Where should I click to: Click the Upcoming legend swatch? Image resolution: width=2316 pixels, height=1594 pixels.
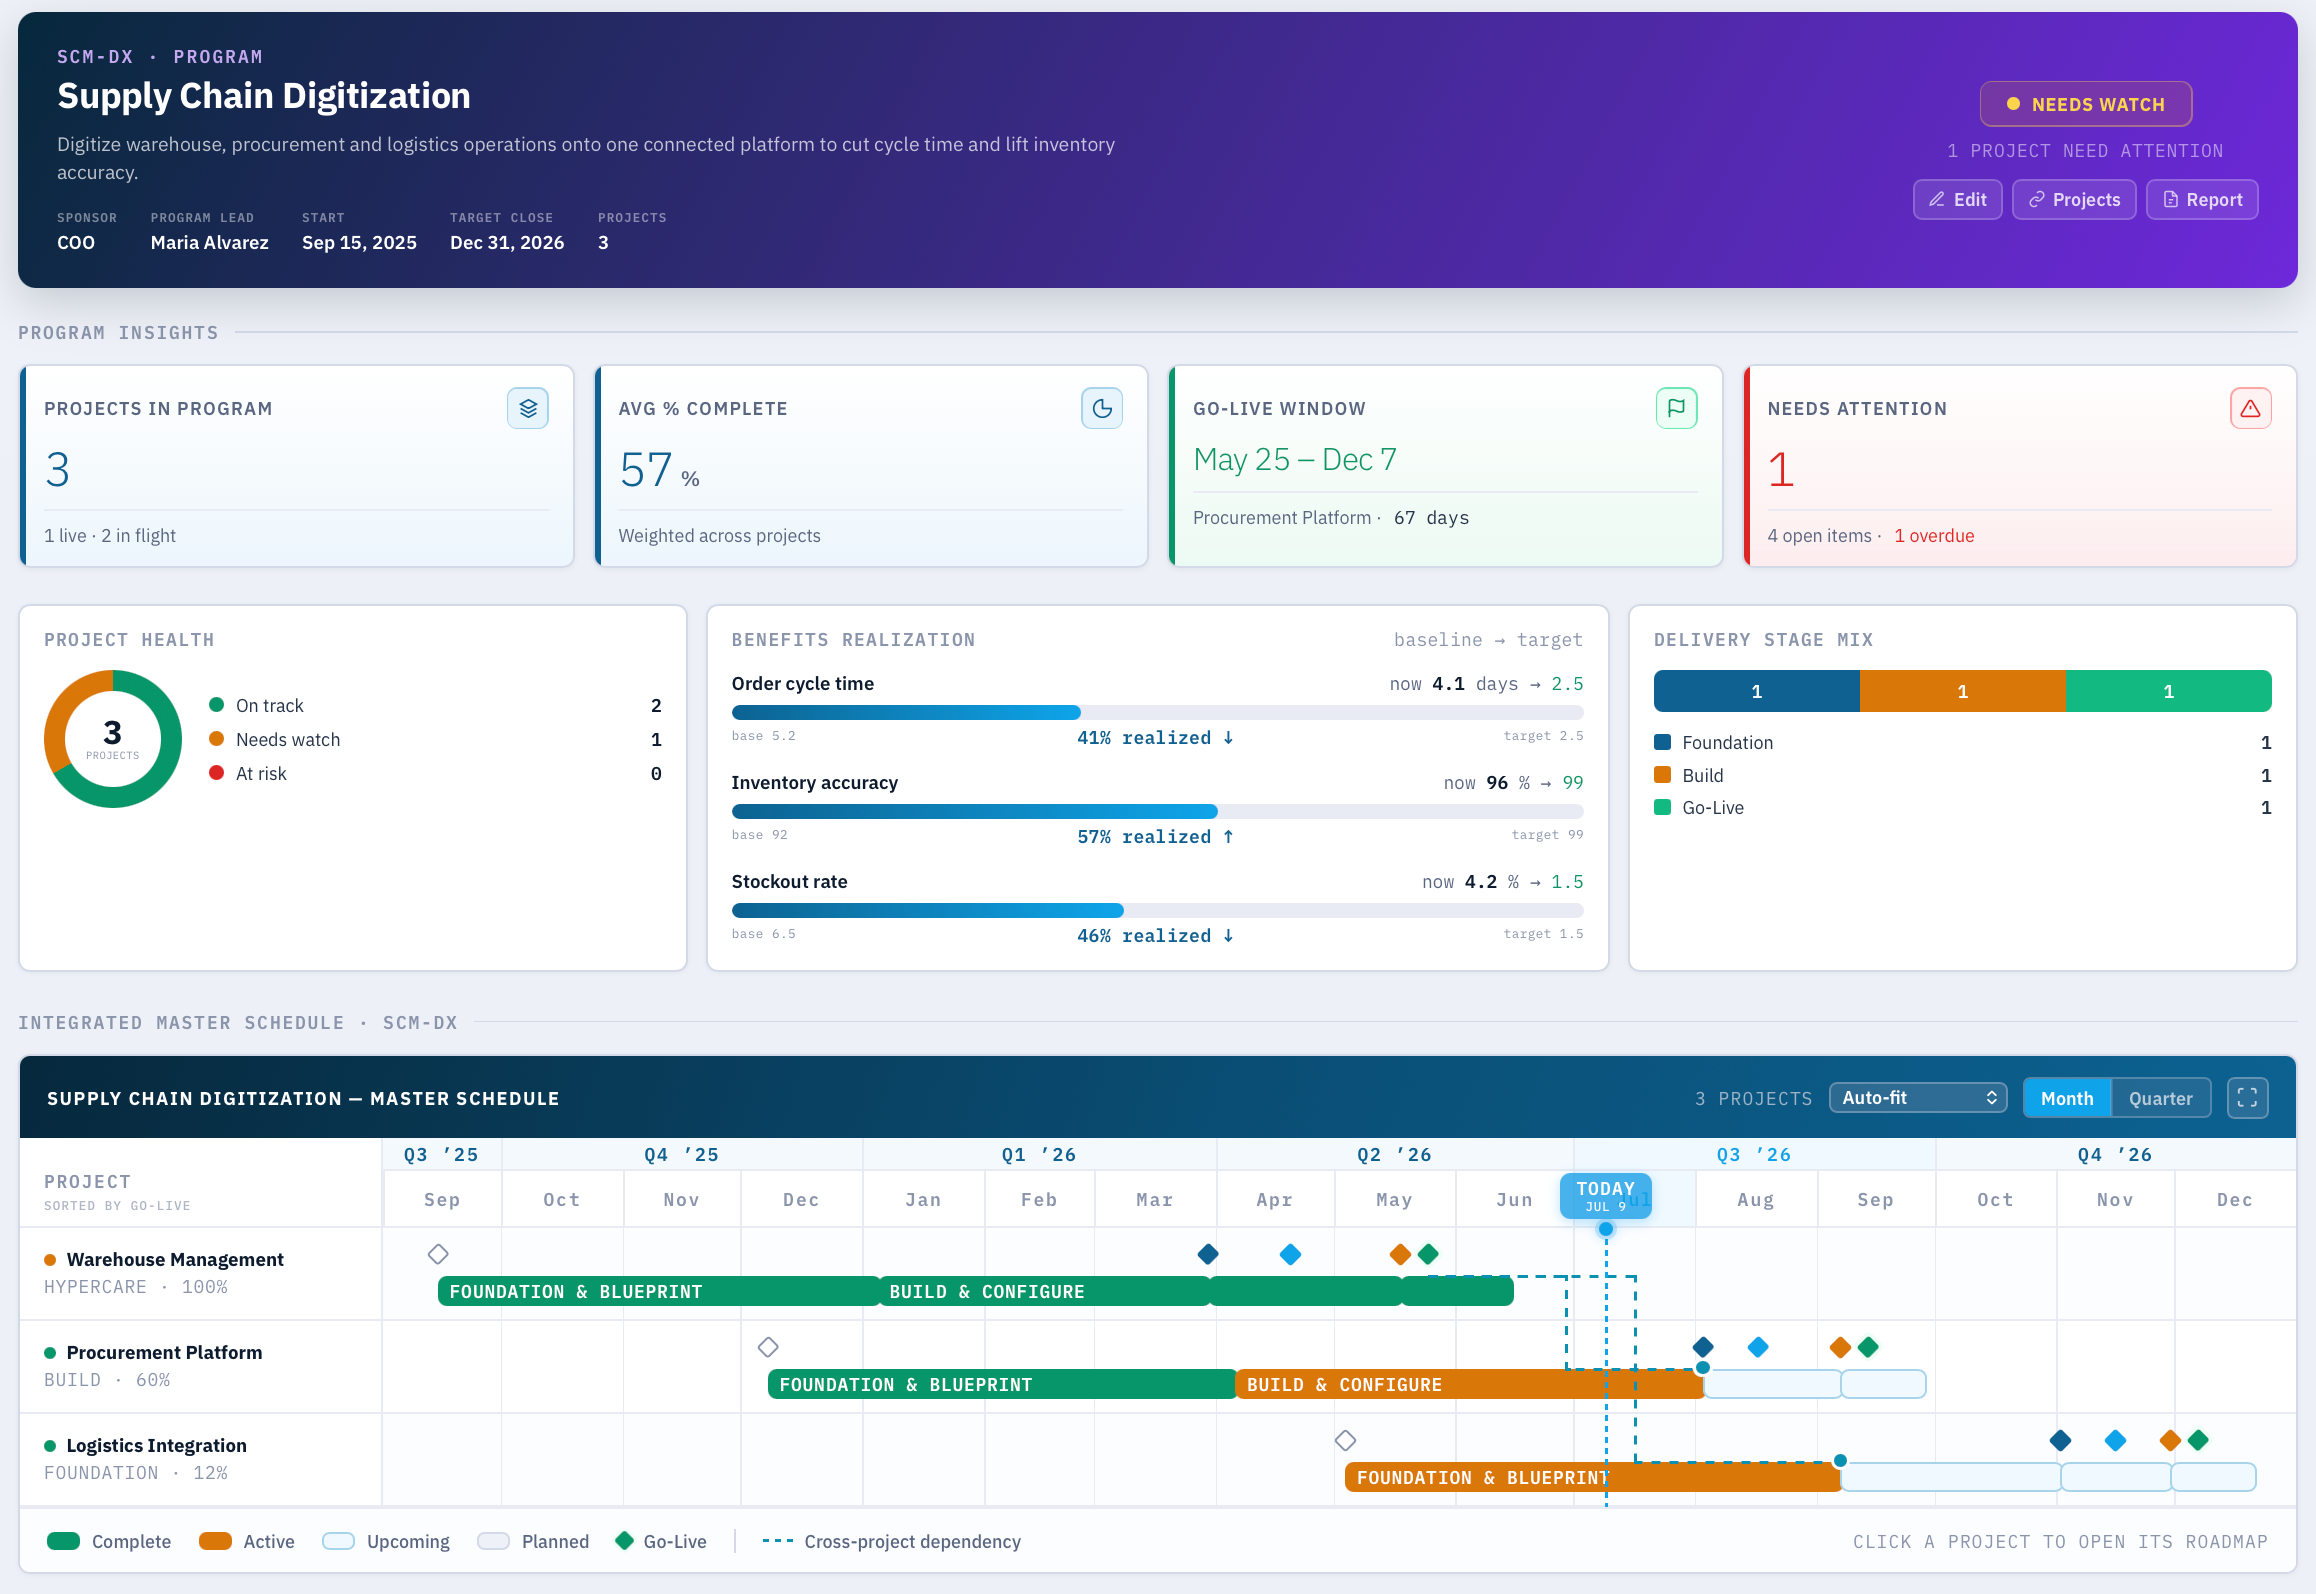coord(338,1541)
